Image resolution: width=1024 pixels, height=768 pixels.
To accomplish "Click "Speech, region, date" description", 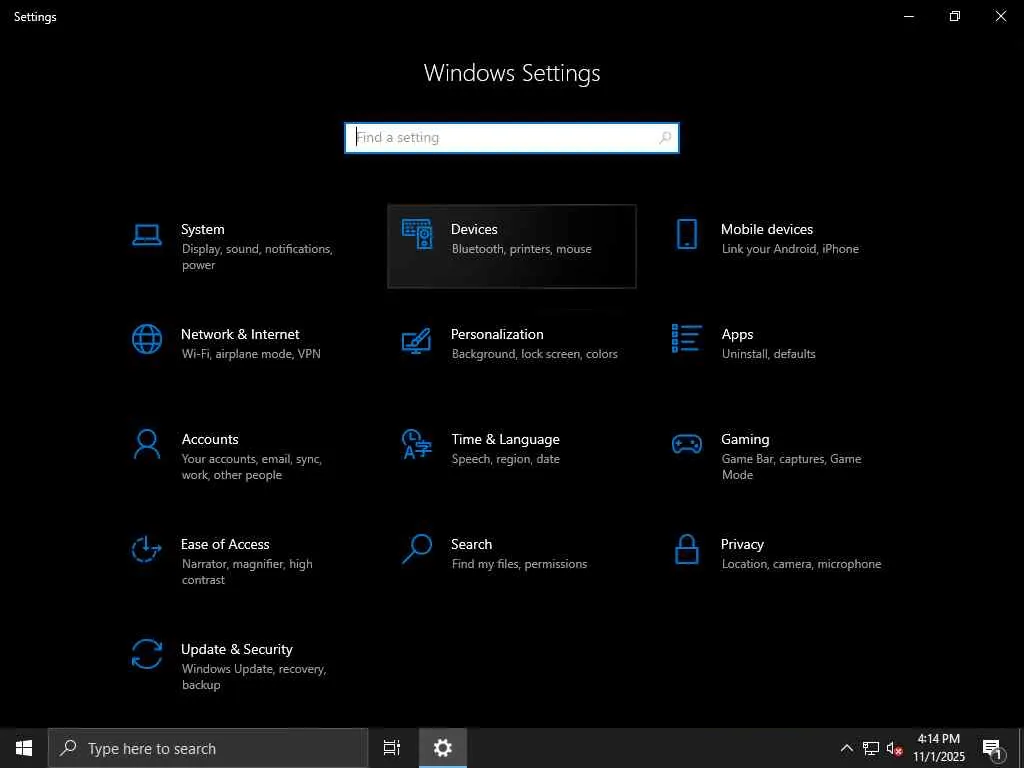I will point(505,459).
